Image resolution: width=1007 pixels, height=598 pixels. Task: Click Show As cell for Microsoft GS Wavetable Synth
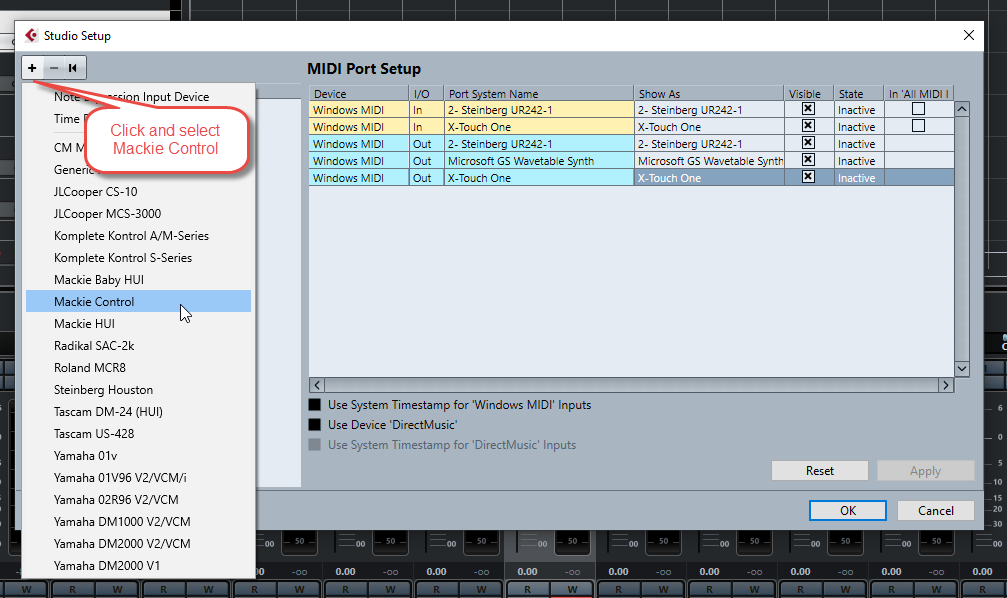[709, 161]
